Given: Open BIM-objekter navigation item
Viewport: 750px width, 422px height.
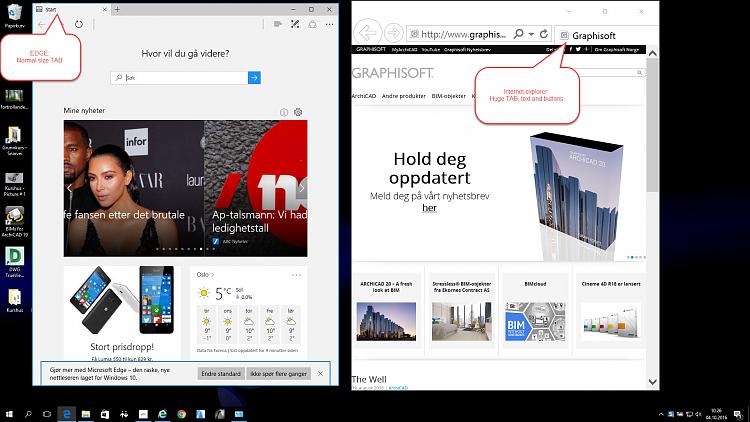Looking at the screenshot, I should point(449,96).
